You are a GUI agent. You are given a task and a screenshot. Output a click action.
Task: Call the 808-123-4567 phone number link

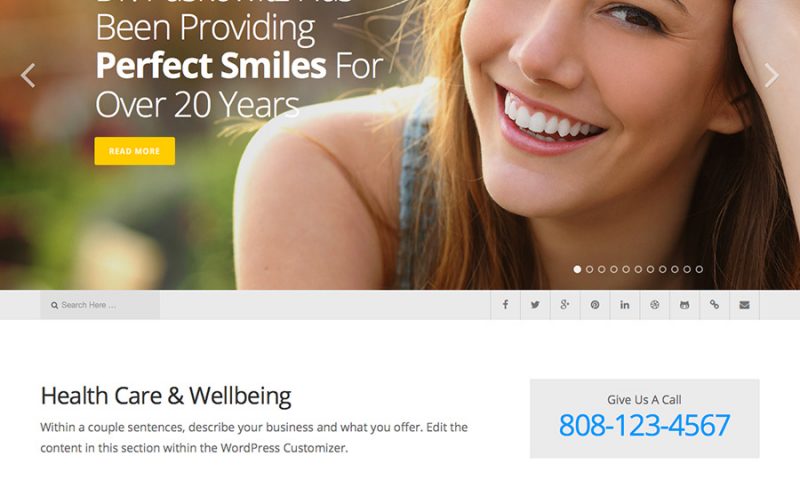(644, 425)
